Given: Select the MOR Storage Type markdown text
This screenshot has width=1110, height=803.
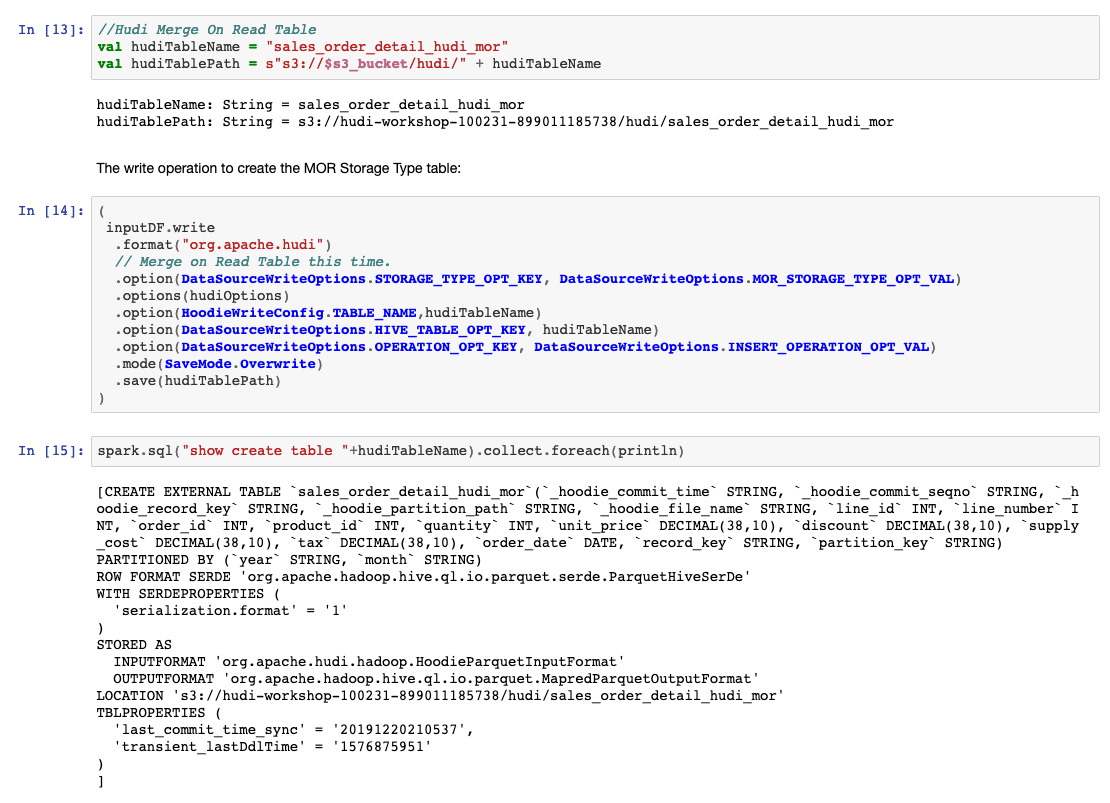Looking at the screenshot, I should coord(278,168).
